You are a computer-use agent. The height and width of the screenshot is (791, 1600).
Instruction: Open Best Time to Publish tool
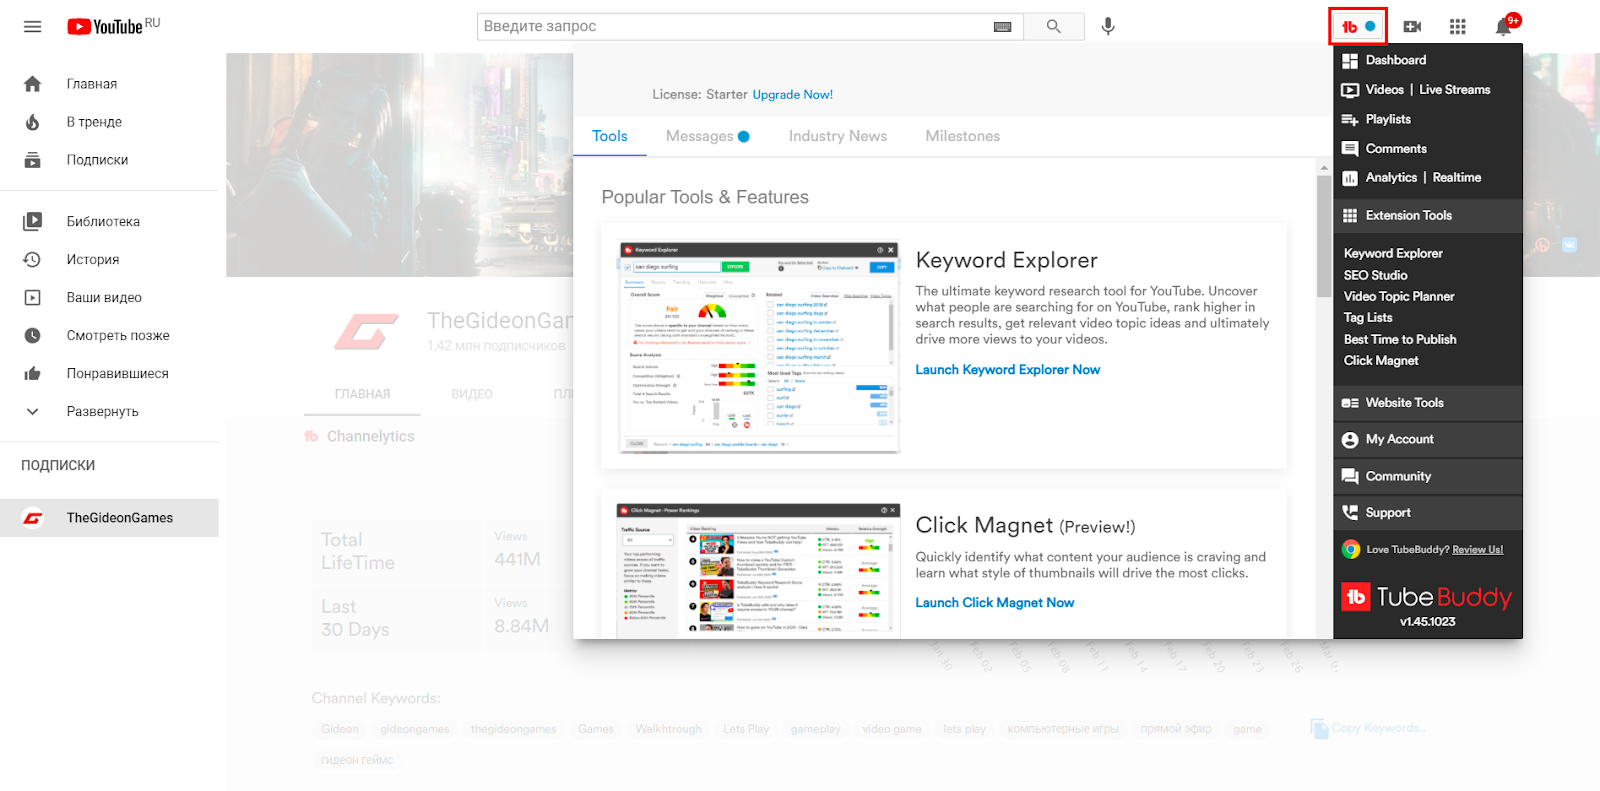pyautogui.click(x=1399, y=339)
